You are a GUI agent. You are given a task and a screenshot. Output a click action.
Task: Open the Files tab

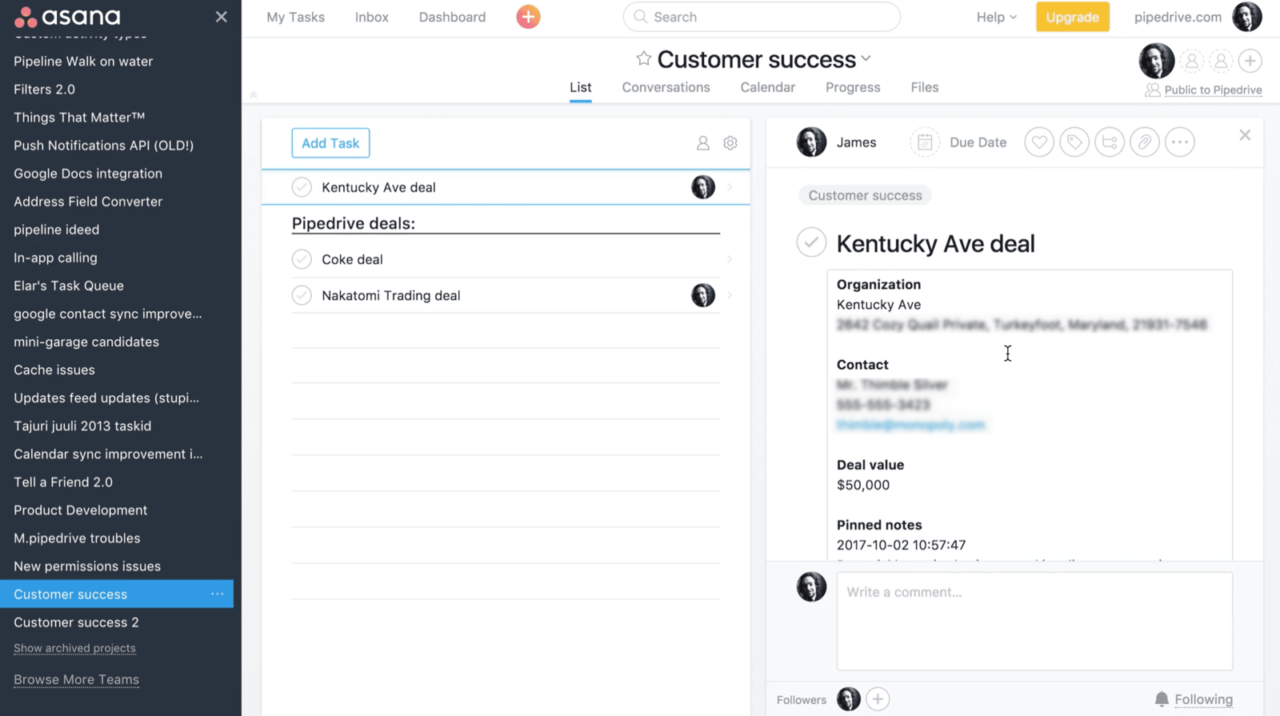925,87
